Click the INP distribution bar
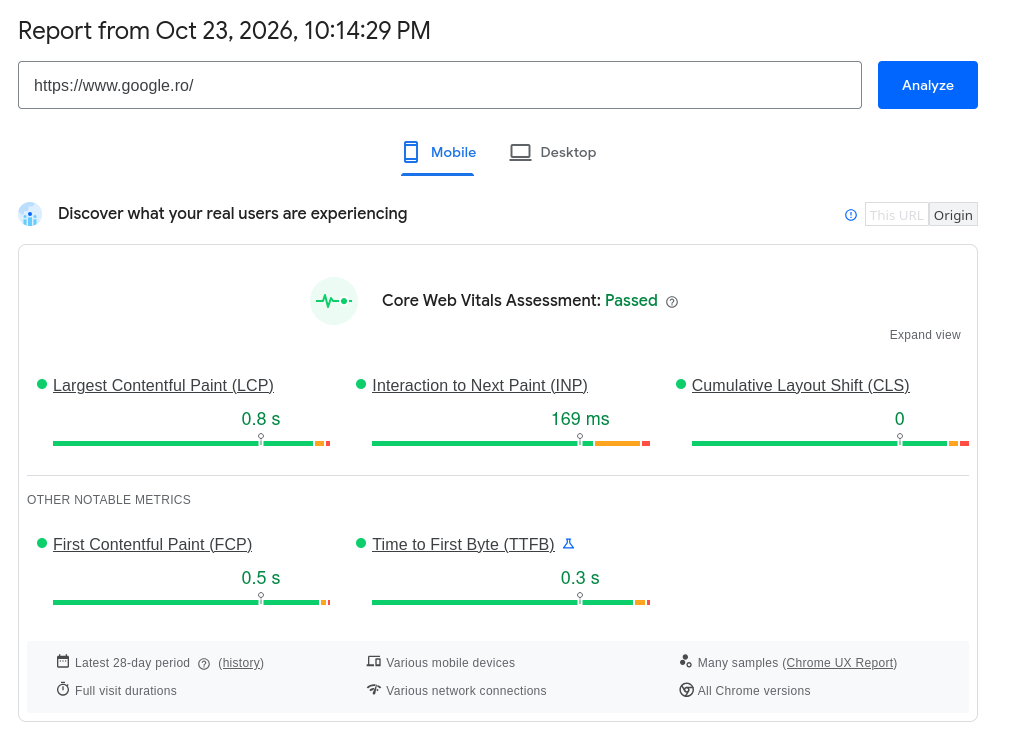 510,443
